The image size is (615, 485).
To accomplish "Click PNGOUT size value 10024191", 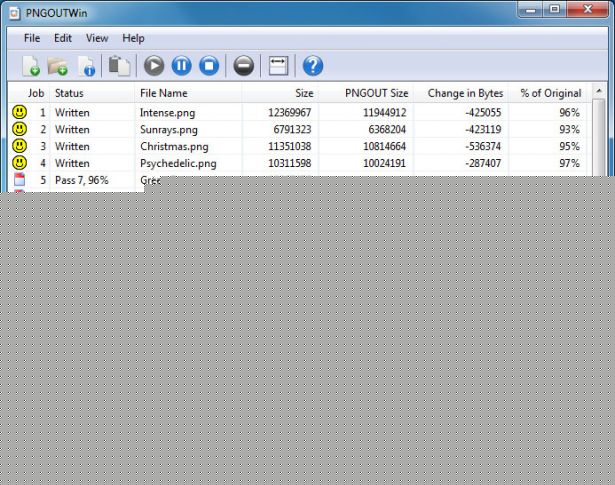I will 384,163.
